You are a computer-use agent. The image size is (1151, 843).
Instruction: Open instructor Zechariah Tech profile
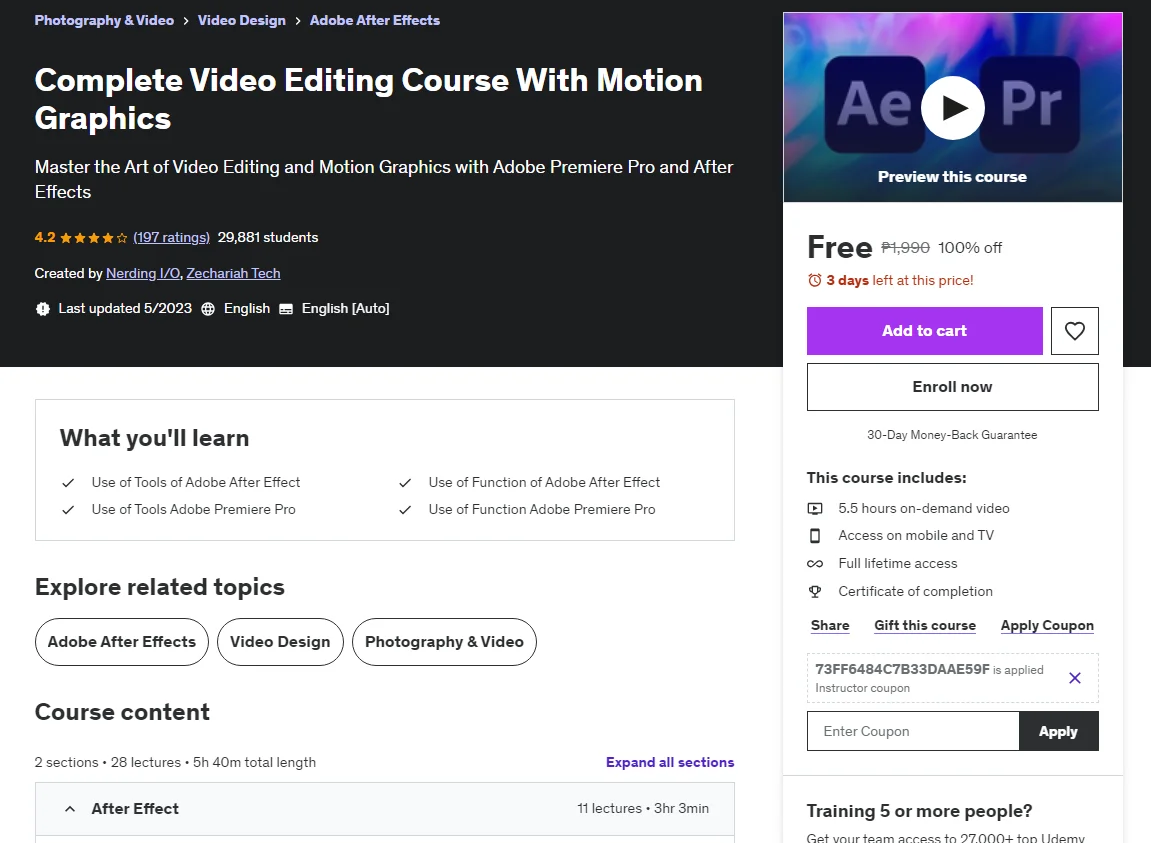[x=233, y=273]
